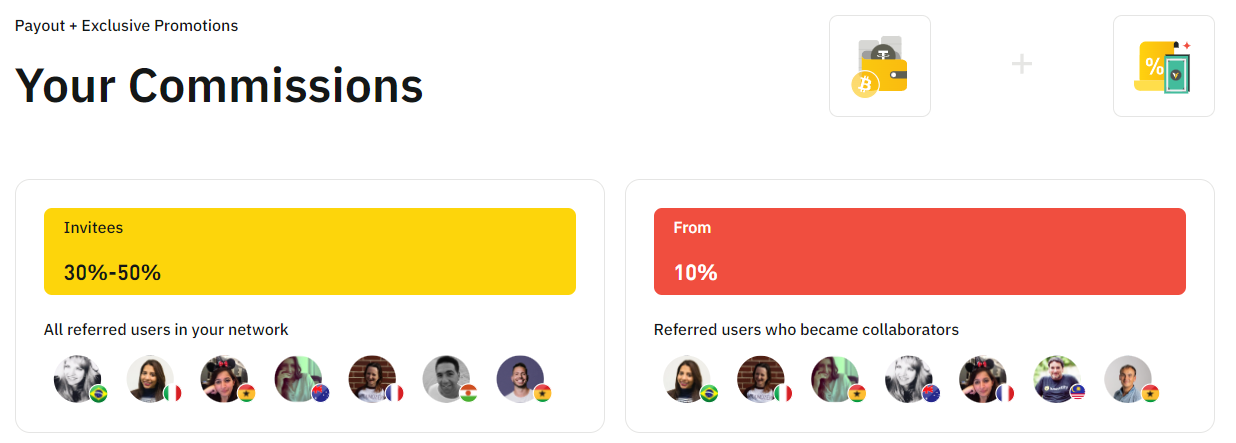The image size is (1236, 443).
Task: Open invitee avatar with France flag
Action: tap(375, 379)
